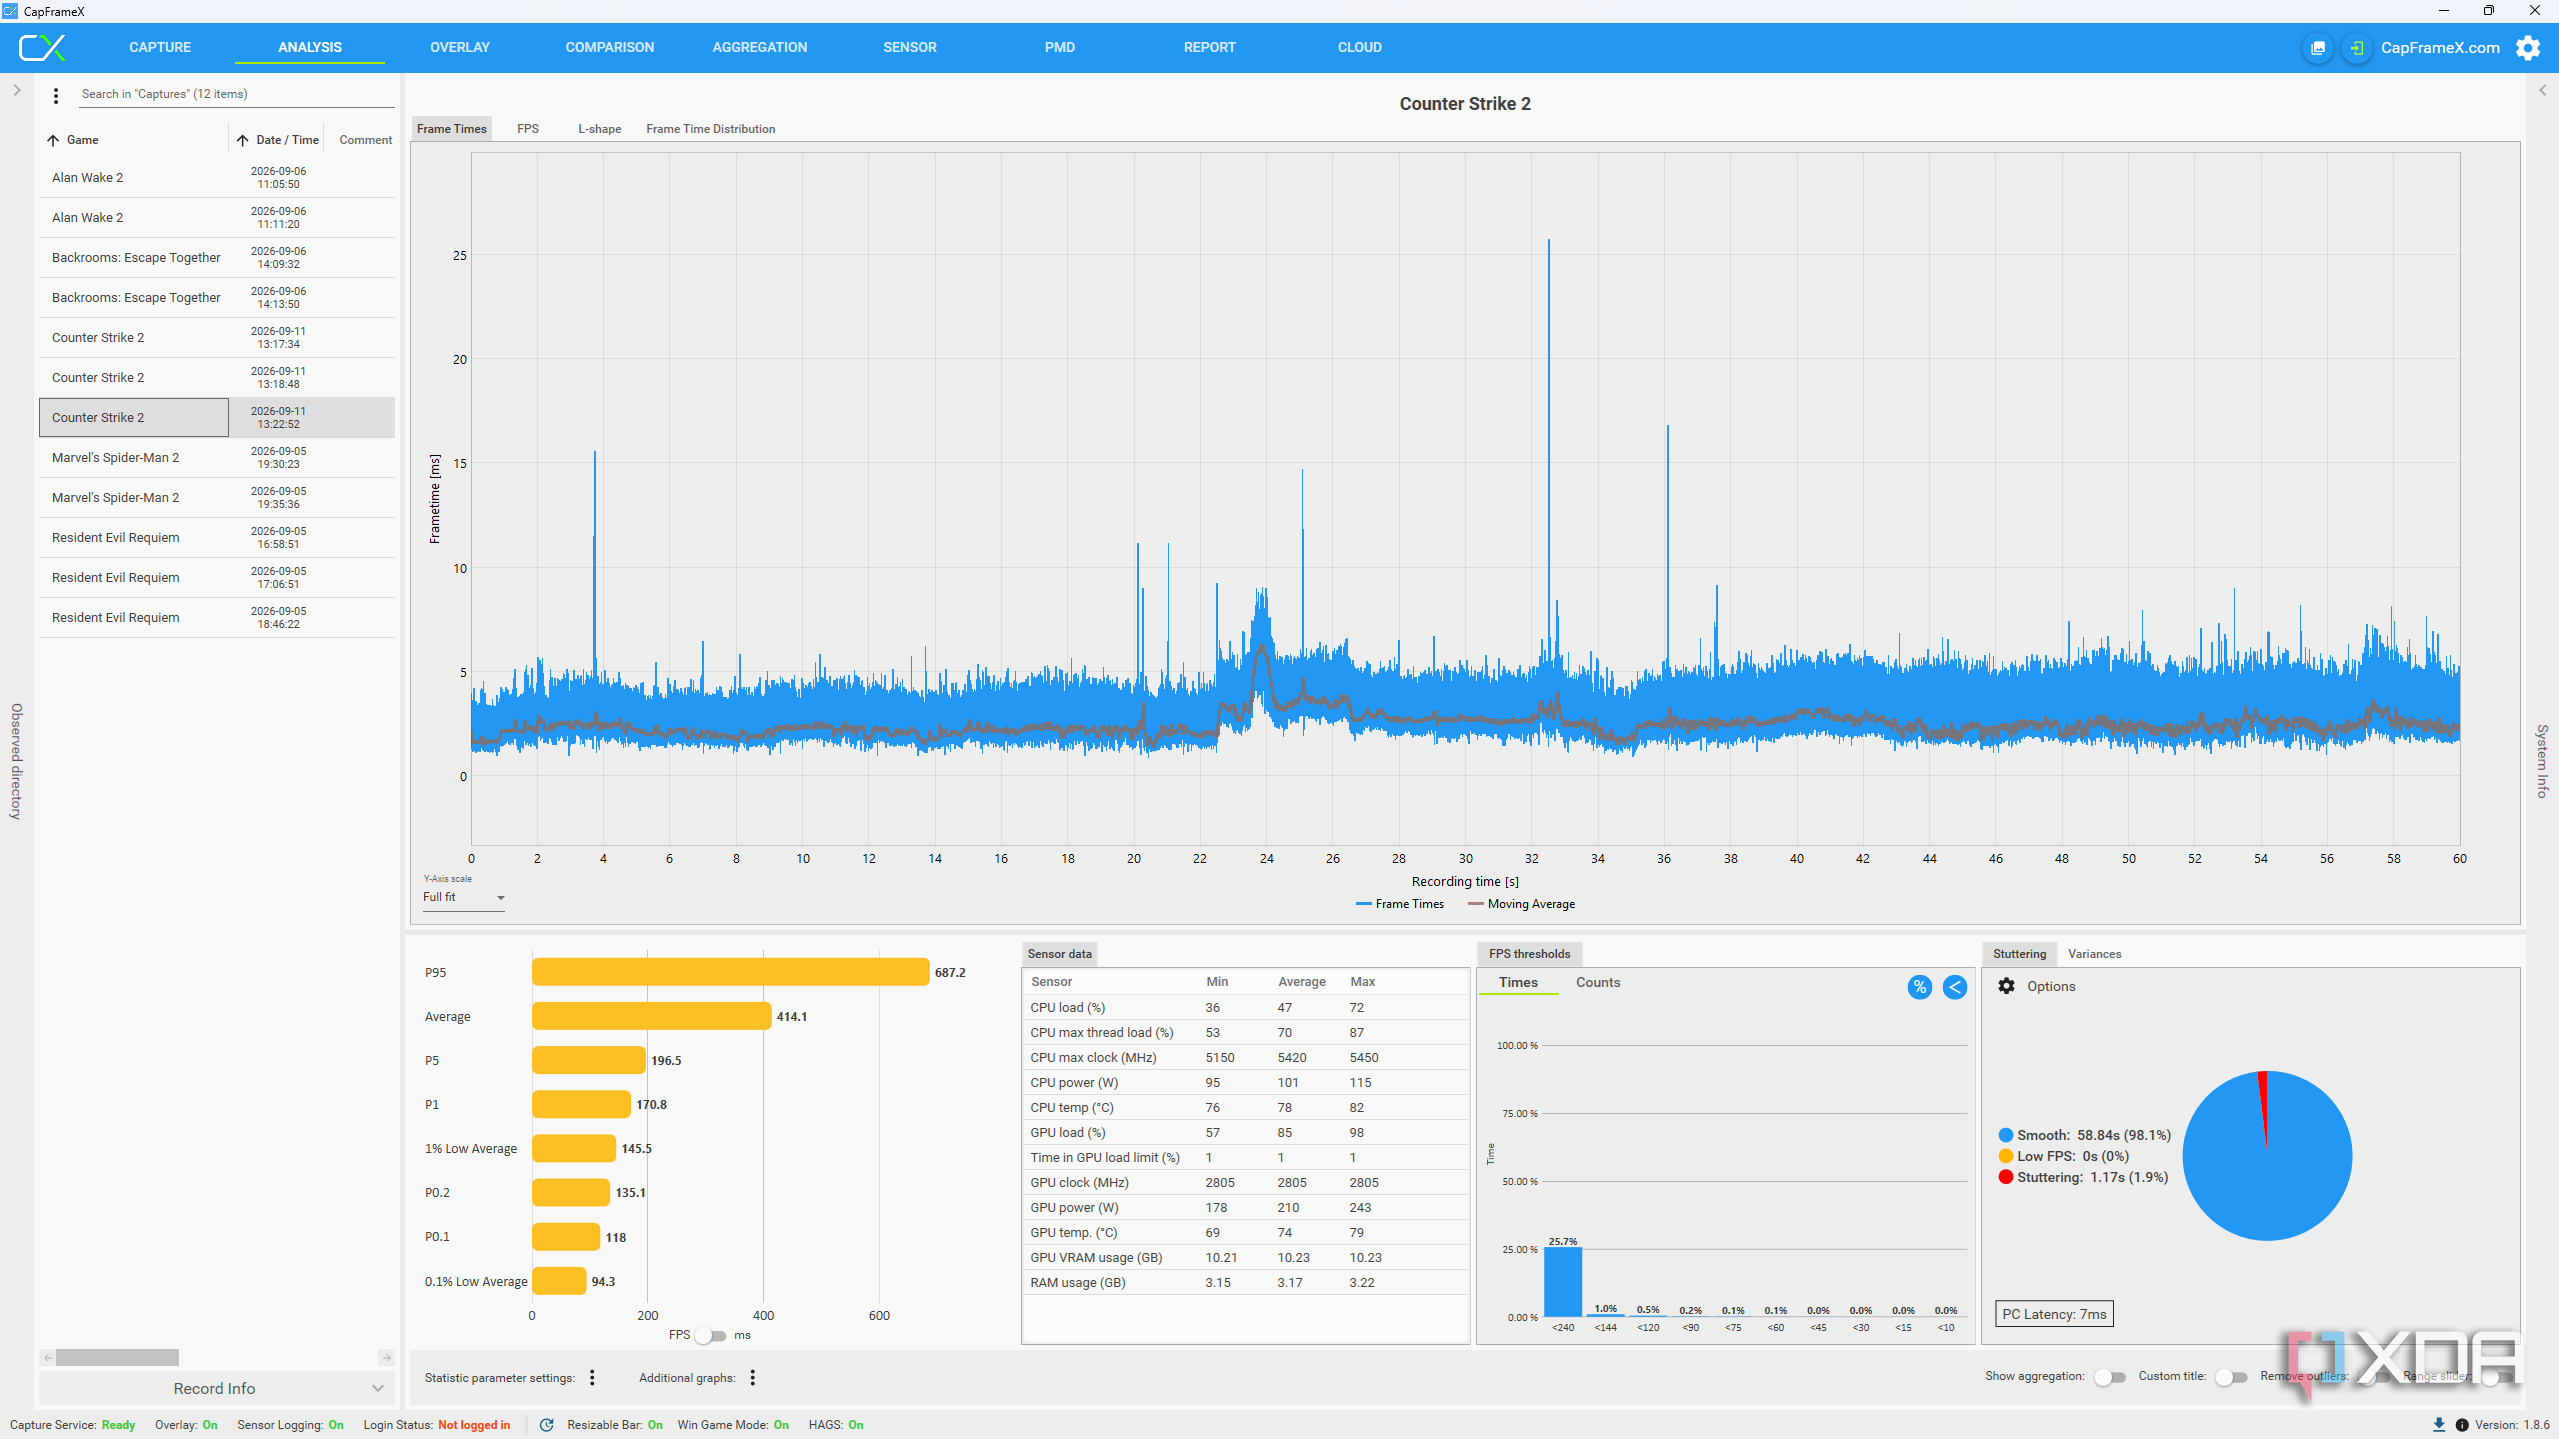Viewport: 2559px width, 1439px height.
Task: Click the download update icon
Action: pyautogui.click(x=2438, y=1425)
